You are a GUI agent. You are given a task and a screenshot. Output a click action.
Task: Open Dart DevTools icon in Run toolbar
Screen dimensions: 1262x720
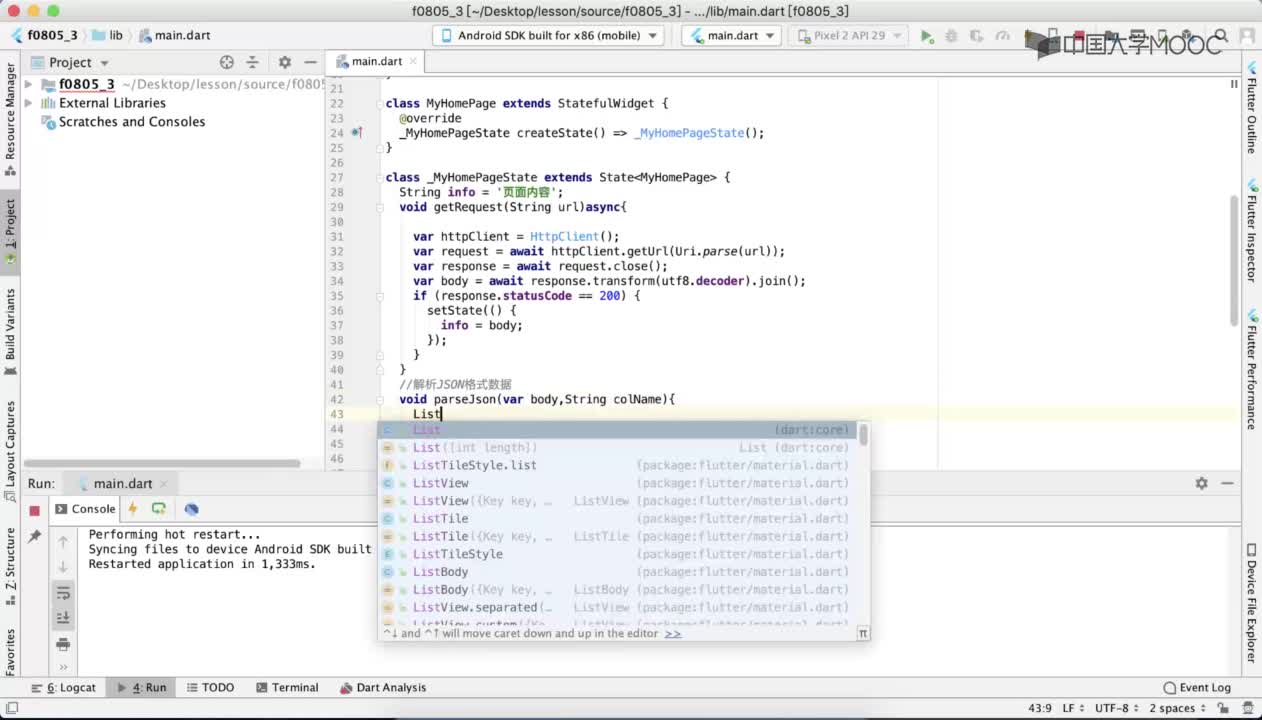[x=192, y=509]
